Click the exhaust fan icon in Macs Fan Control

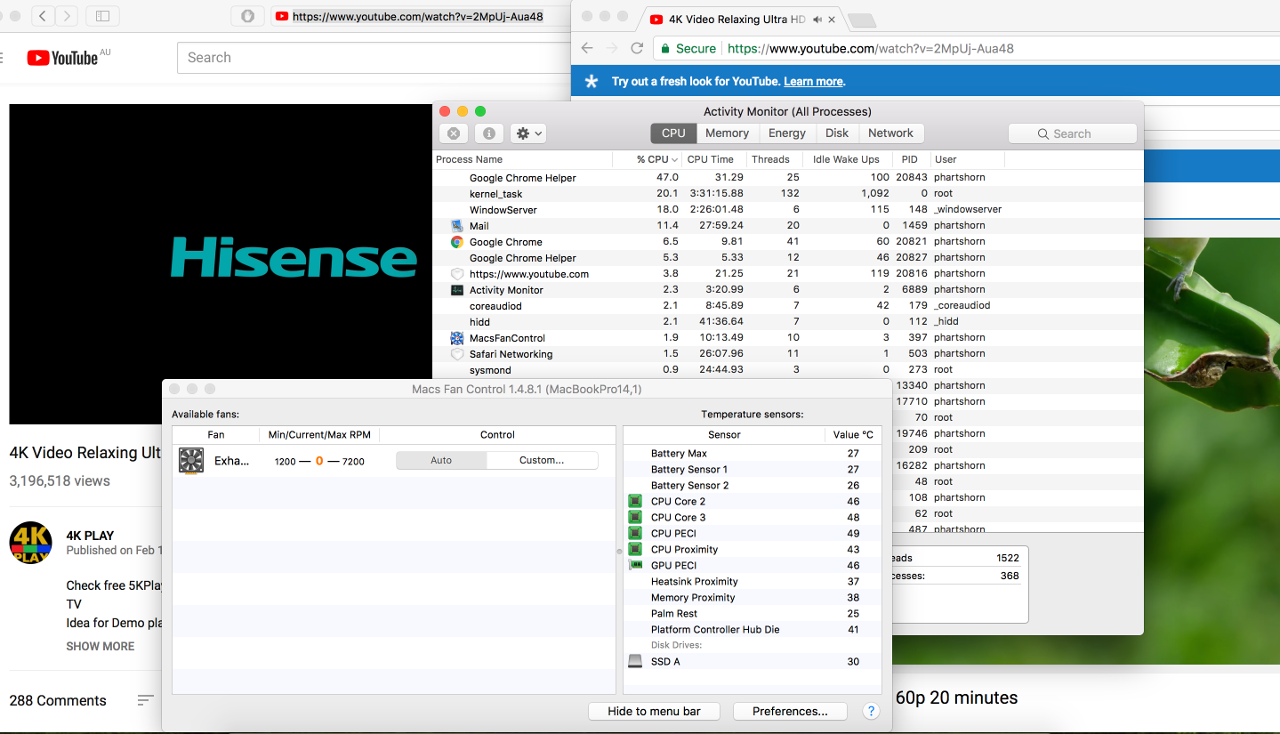click(x=191, y=460)
